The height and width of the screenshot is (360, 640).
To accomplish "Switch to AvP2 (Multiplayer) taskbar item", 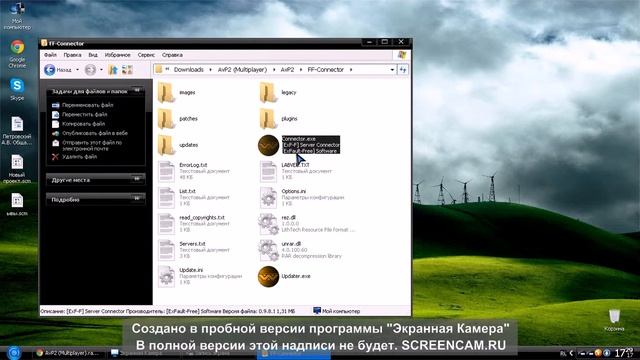I will click(x=68, y=353).
